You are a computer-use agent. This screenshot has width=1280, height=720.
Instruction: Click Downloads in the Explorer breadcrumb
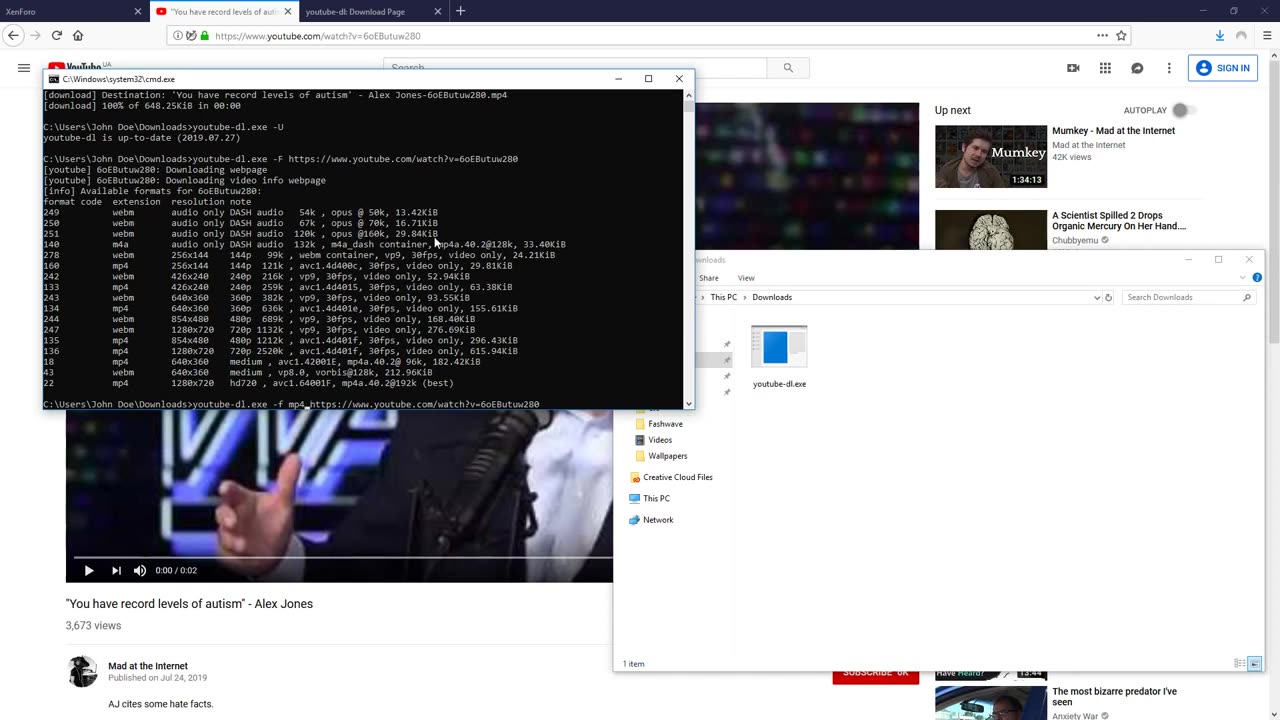point(772,297)
